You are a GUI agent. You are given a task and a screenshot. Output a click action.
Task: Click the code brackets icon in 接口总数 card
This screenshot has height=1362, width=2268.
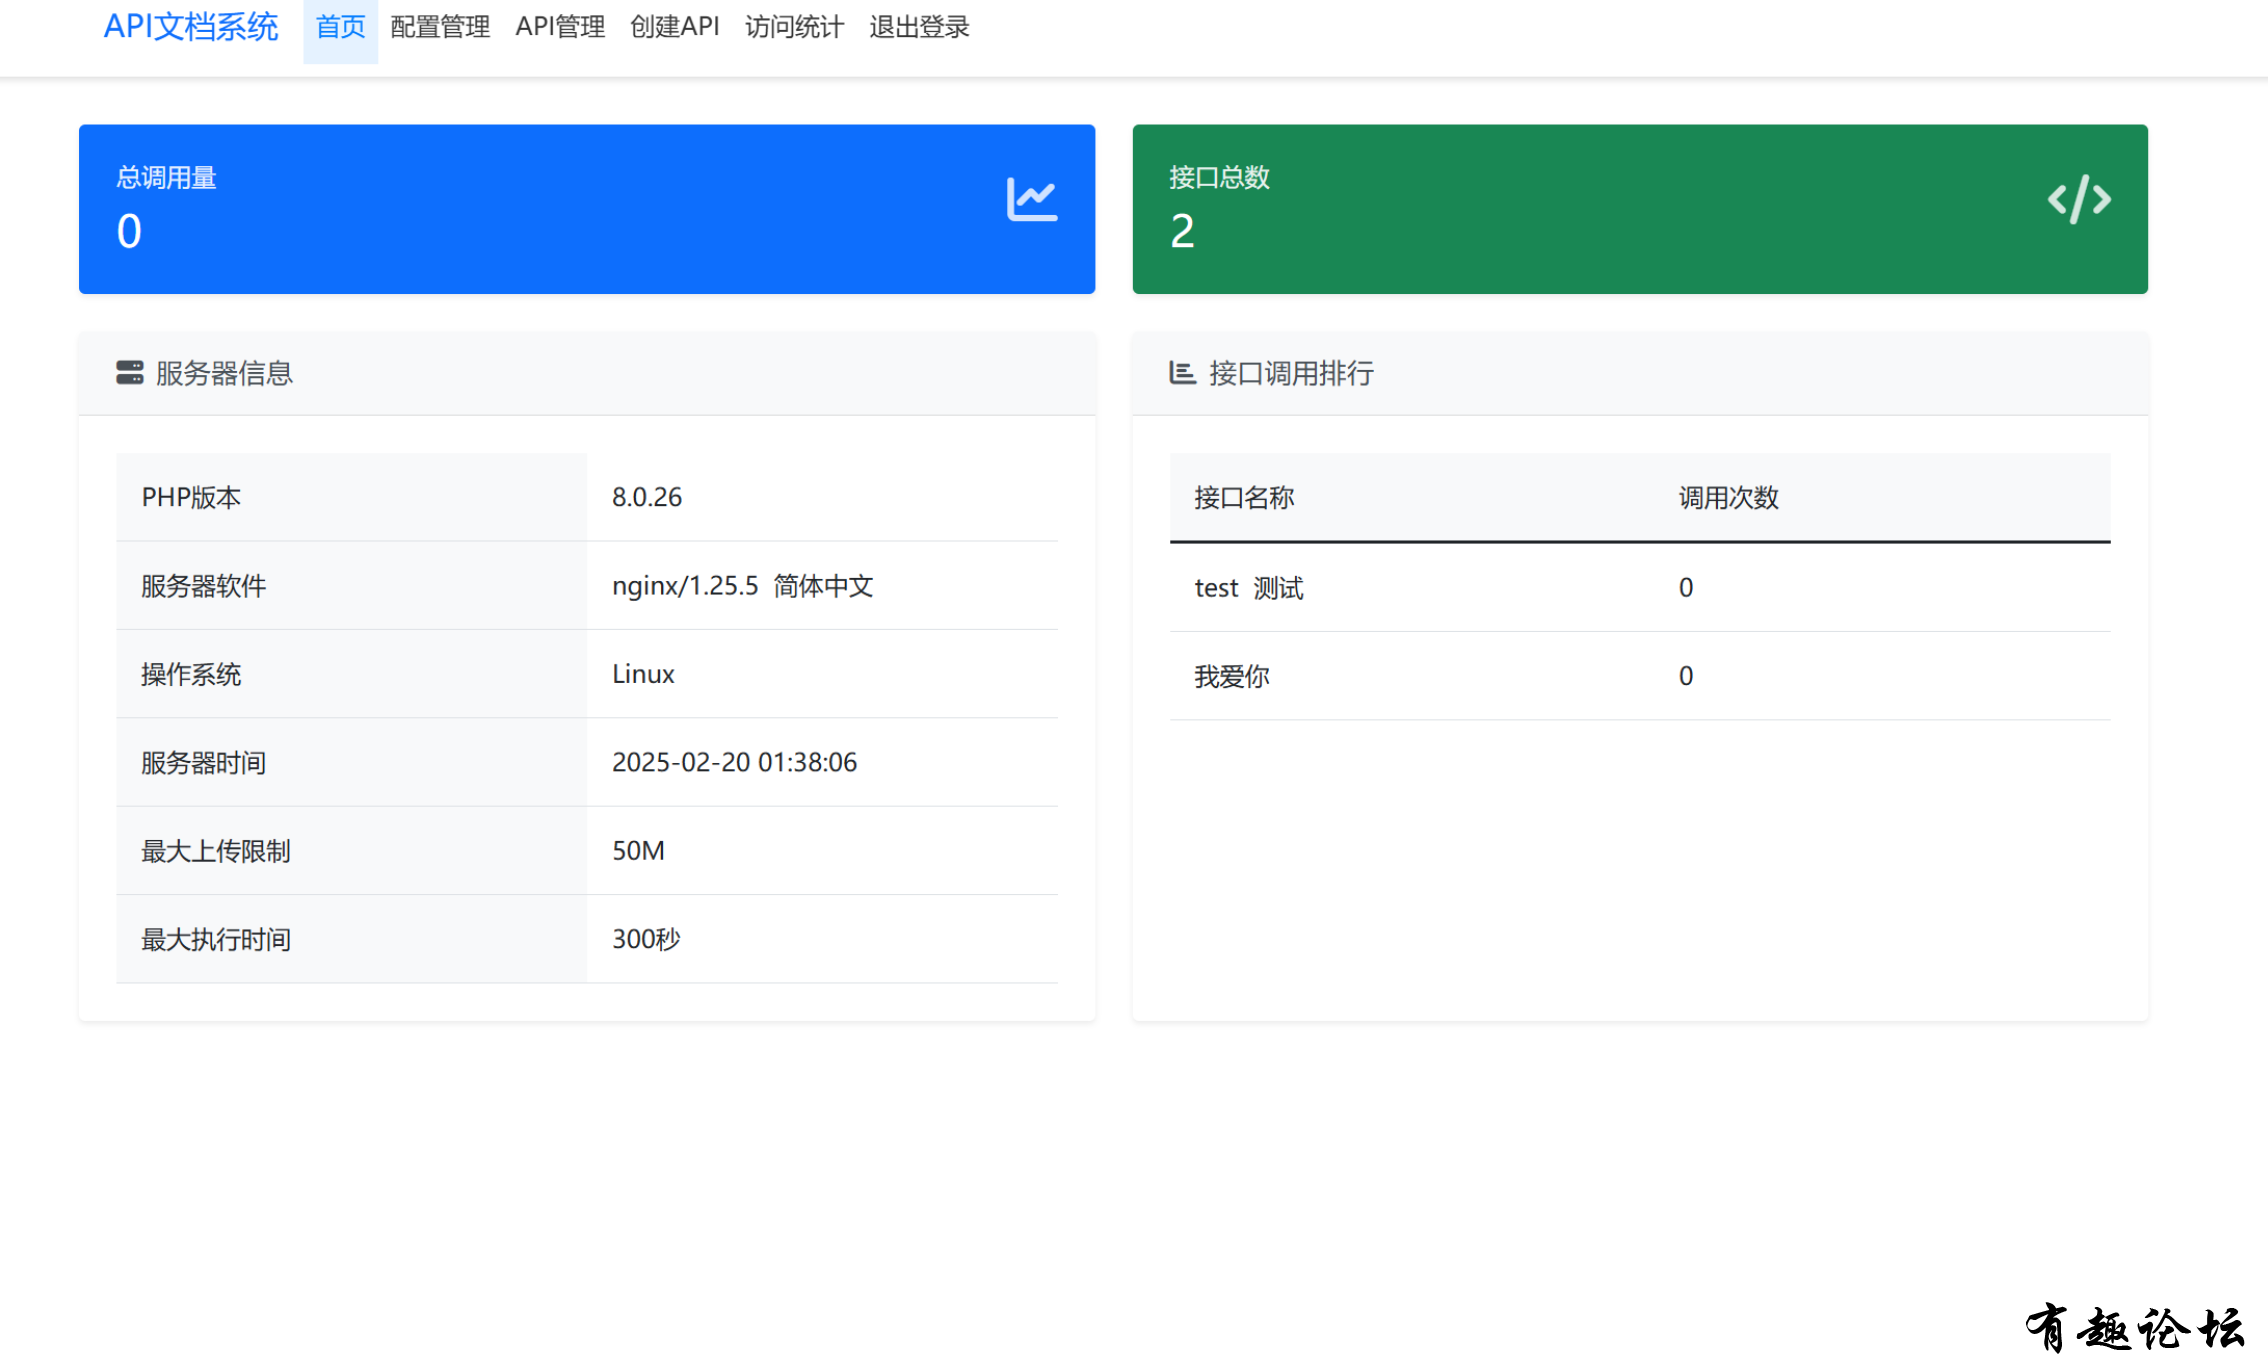pos(2079,199)
